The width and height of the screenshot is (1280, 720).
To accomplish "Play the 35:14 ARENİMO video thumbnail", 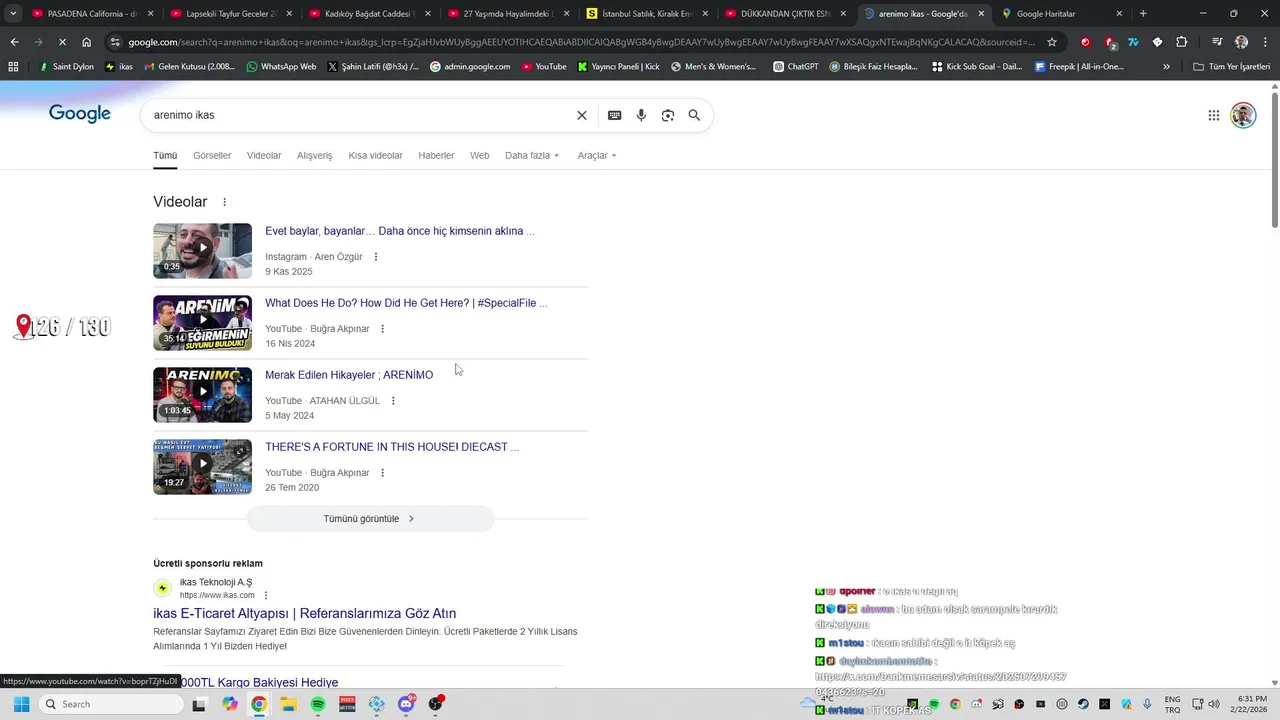I will [202, 323].
